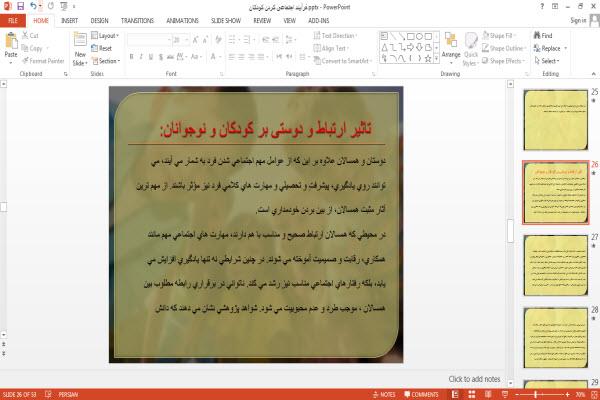Click to add notes area
This screenshot has height=400, width=600.
coord(474,379)
